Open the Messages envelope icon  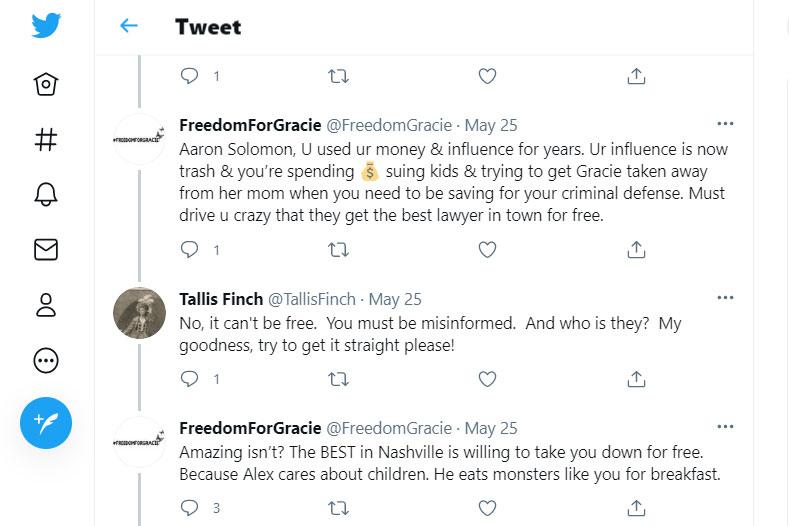(46, 250)
